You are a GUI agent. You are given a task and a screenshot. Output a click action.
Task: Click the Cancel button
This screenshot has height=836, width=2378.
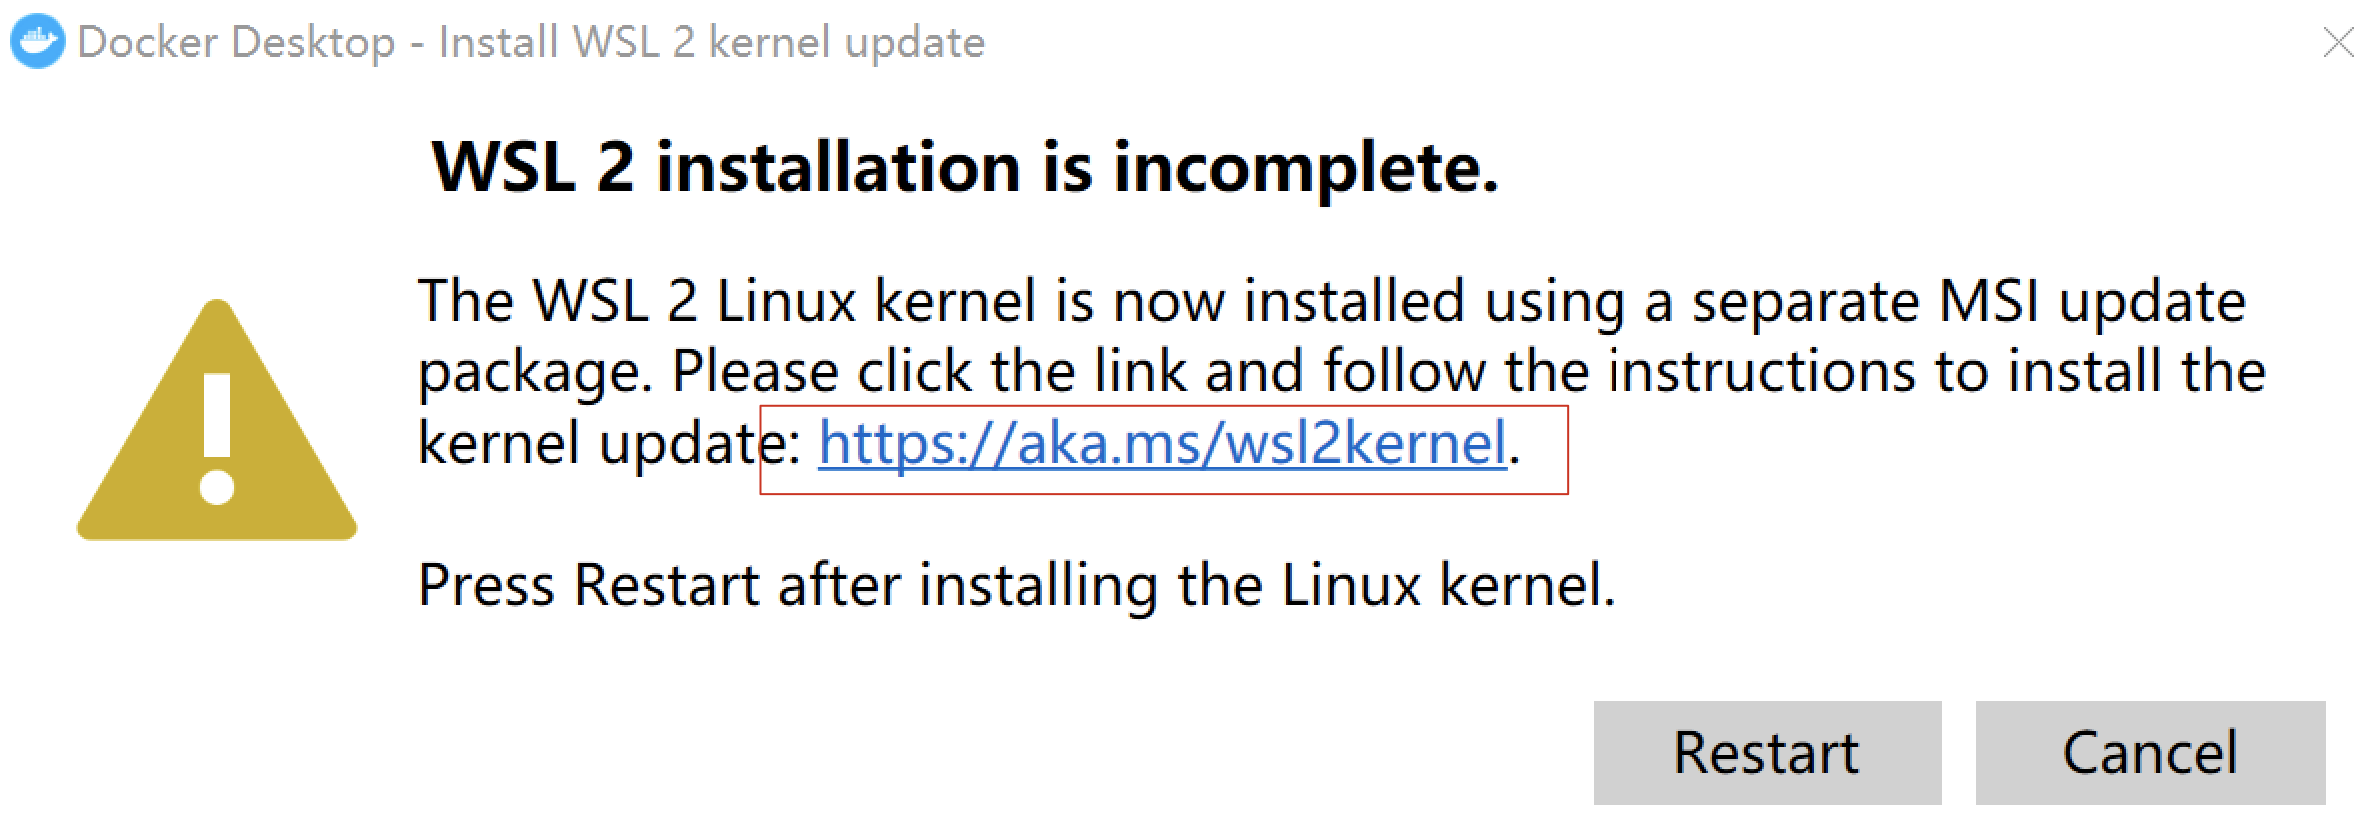2150,753
